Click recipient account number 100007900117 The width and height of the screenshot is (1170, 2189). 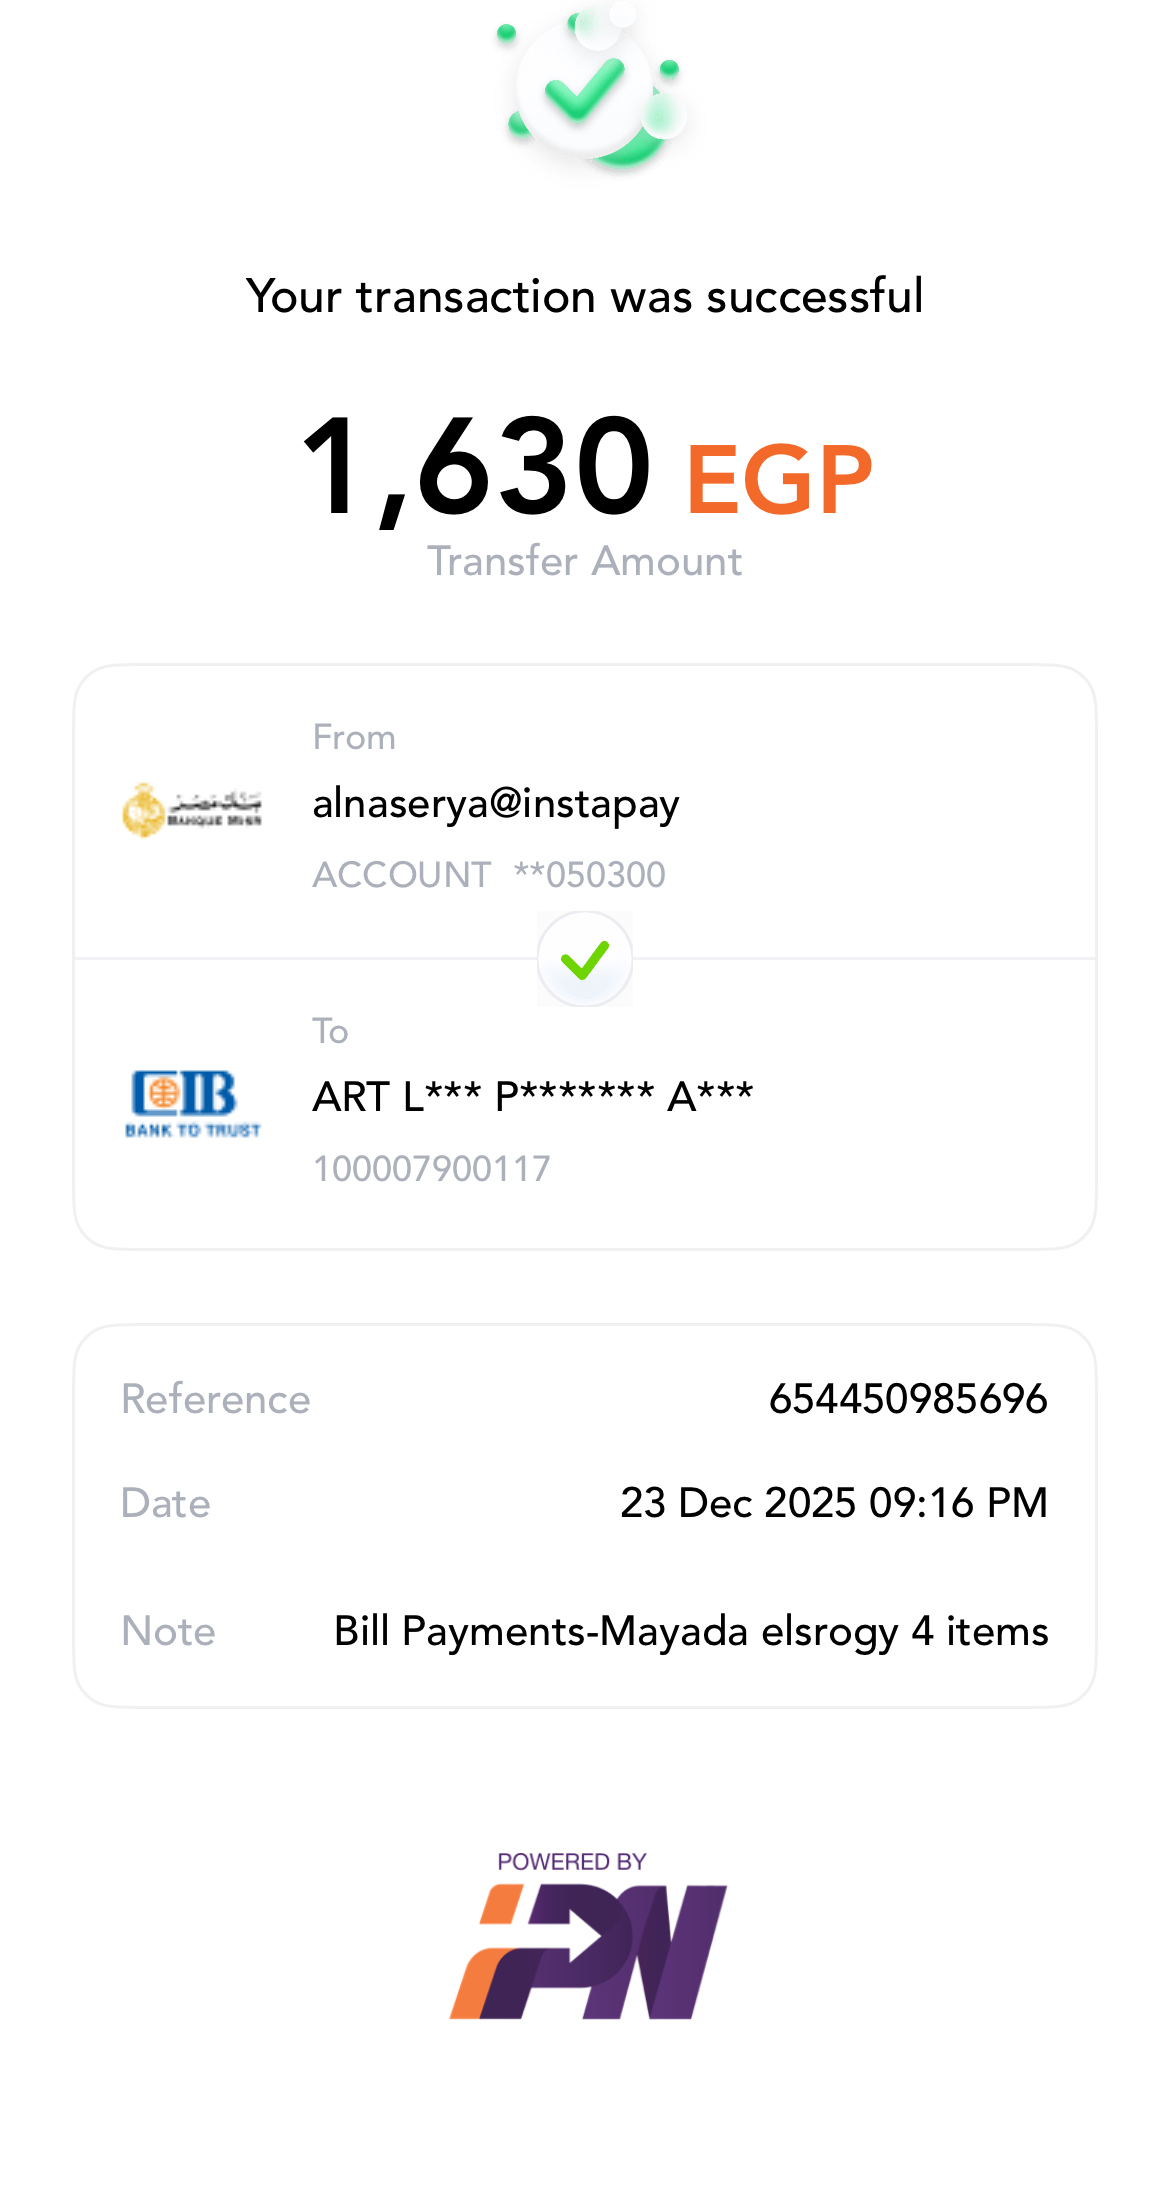(432, 1168)
